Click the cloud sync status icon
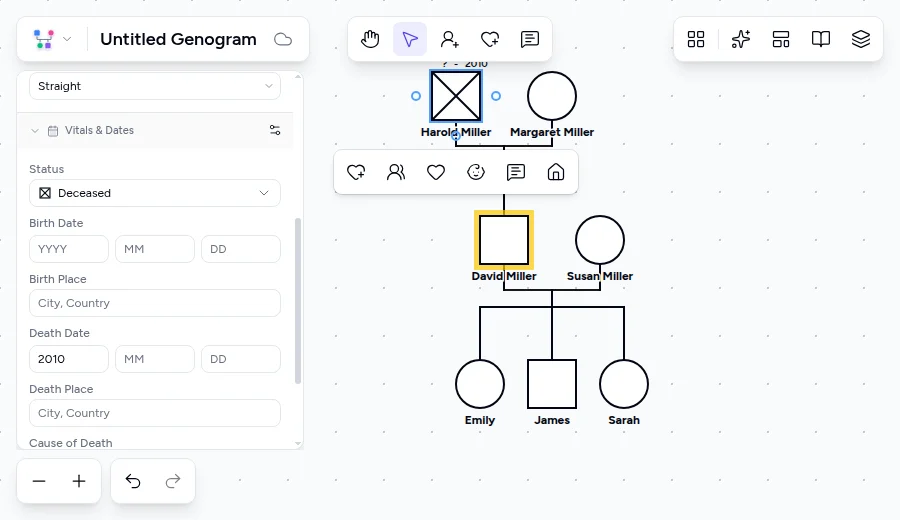 [282, 39]
